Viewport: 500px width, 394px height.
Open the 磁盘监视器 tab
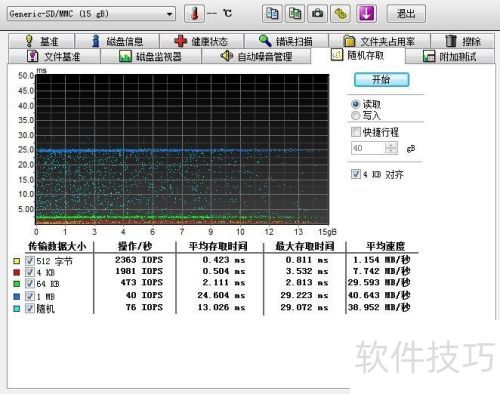tap(151, 56)
